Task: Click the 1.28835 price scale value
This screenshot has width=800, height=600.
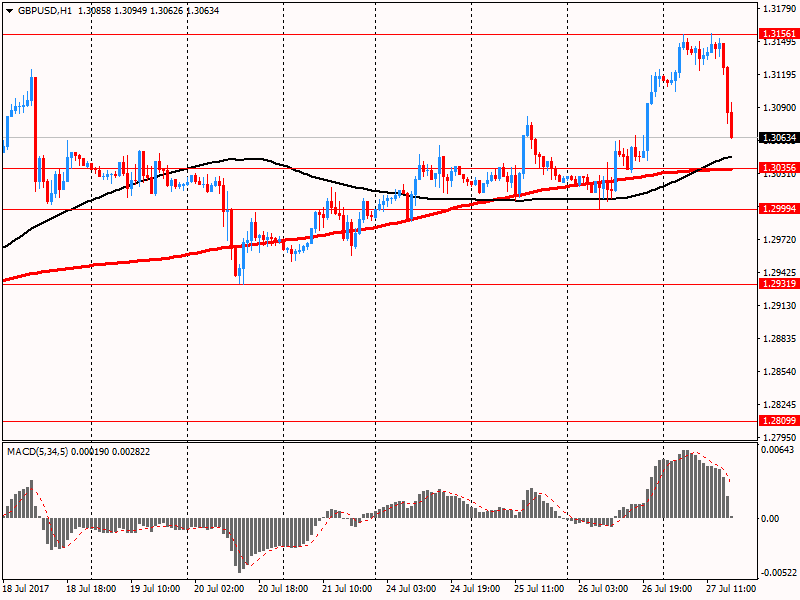Action: (779, 339)
